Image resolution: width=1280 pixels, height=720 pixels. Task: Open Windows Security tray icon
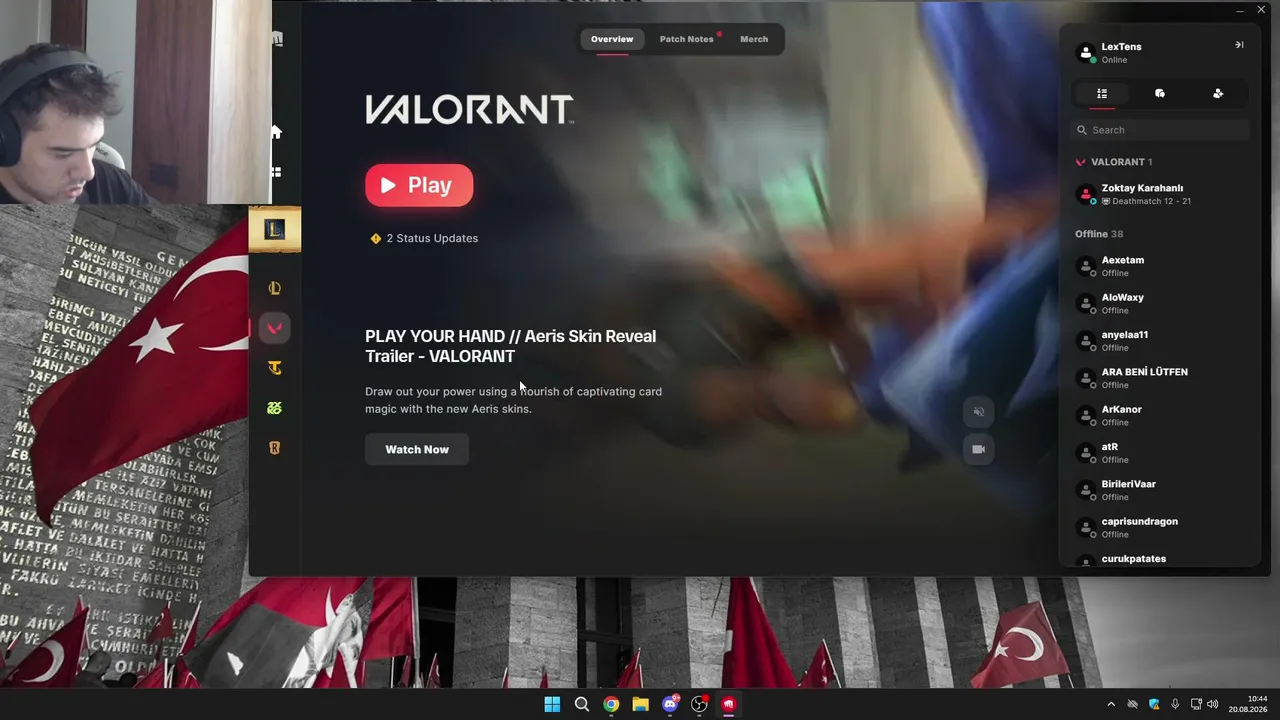[x=1154, y=704]
